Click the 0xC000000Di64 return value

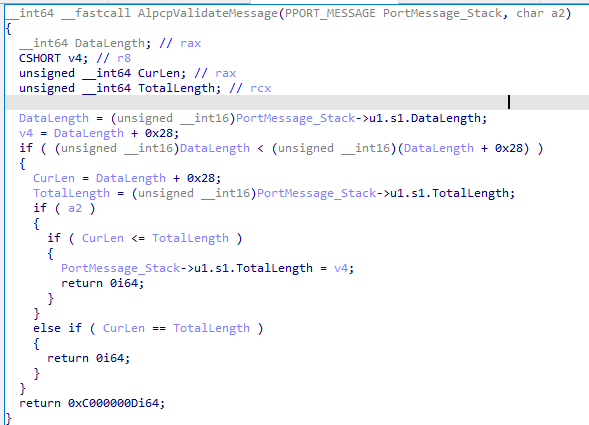113,403
